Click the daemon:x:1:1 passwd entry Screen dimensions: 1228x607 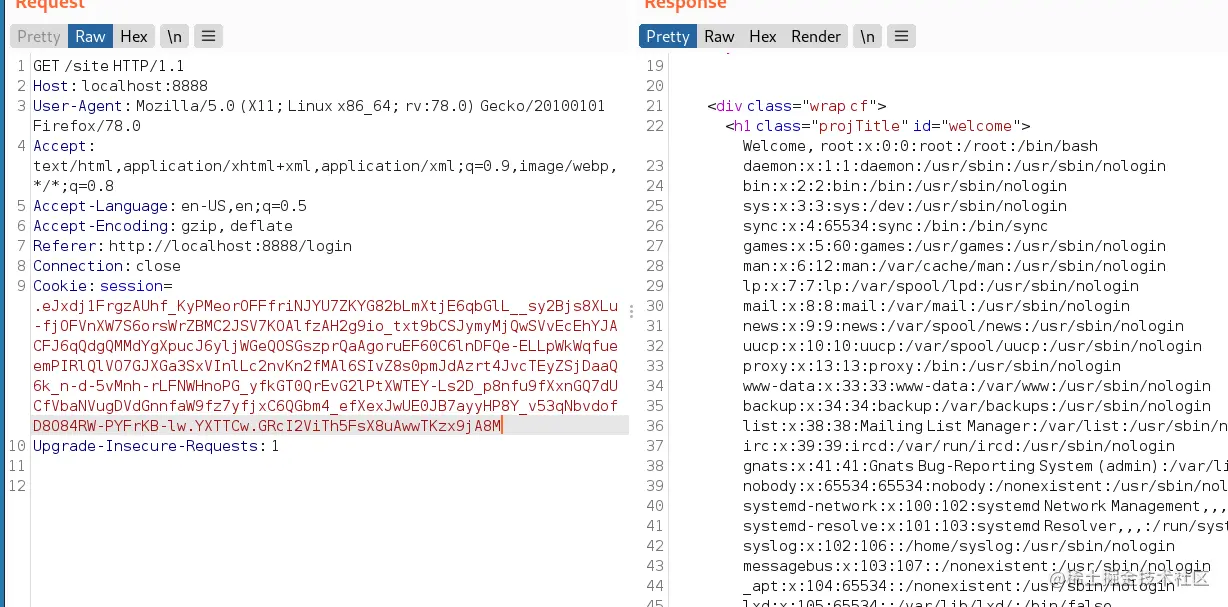pyautogui.click(x=954, y=166)
